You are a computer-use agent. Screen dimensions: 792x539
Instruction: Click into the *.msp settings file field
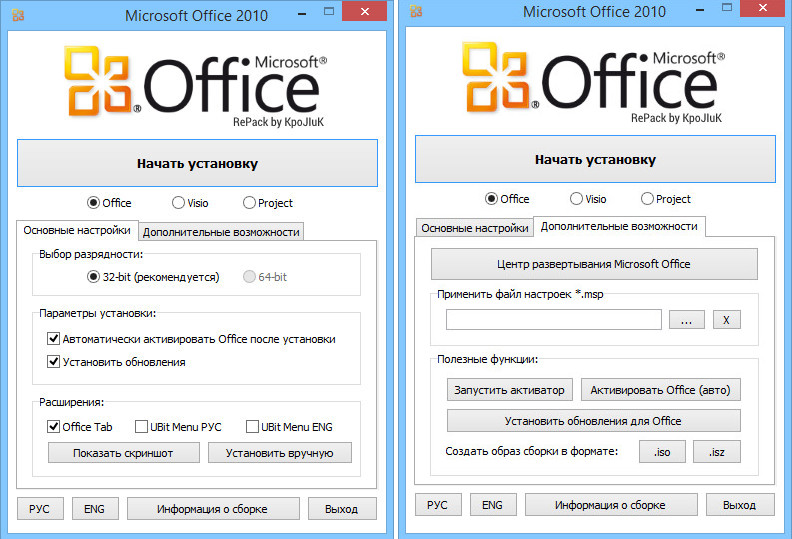click(x=553, y=320)
